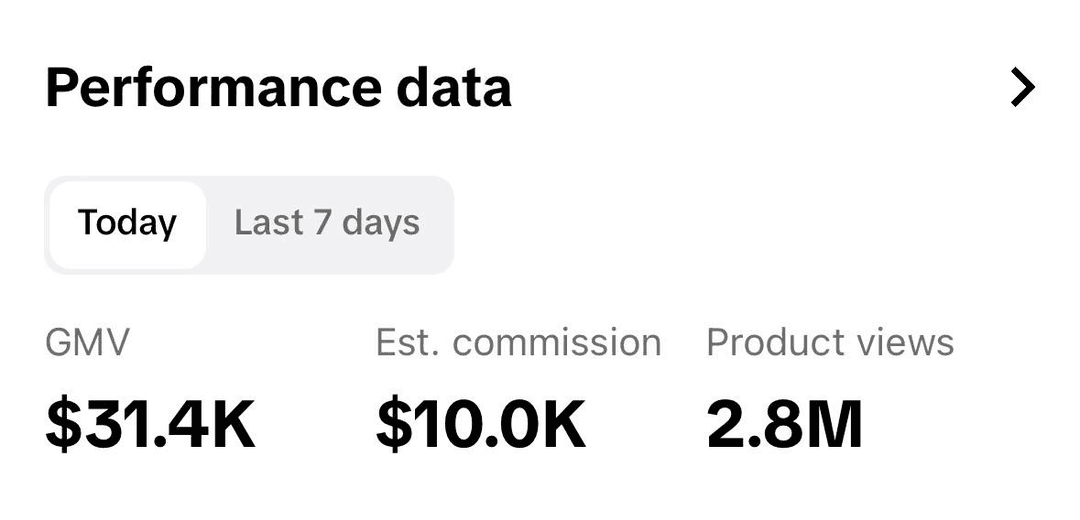Screen dimensions: 1080x520
Task: Open Performance data details via chevron arrow
Action: point(1022,88)
